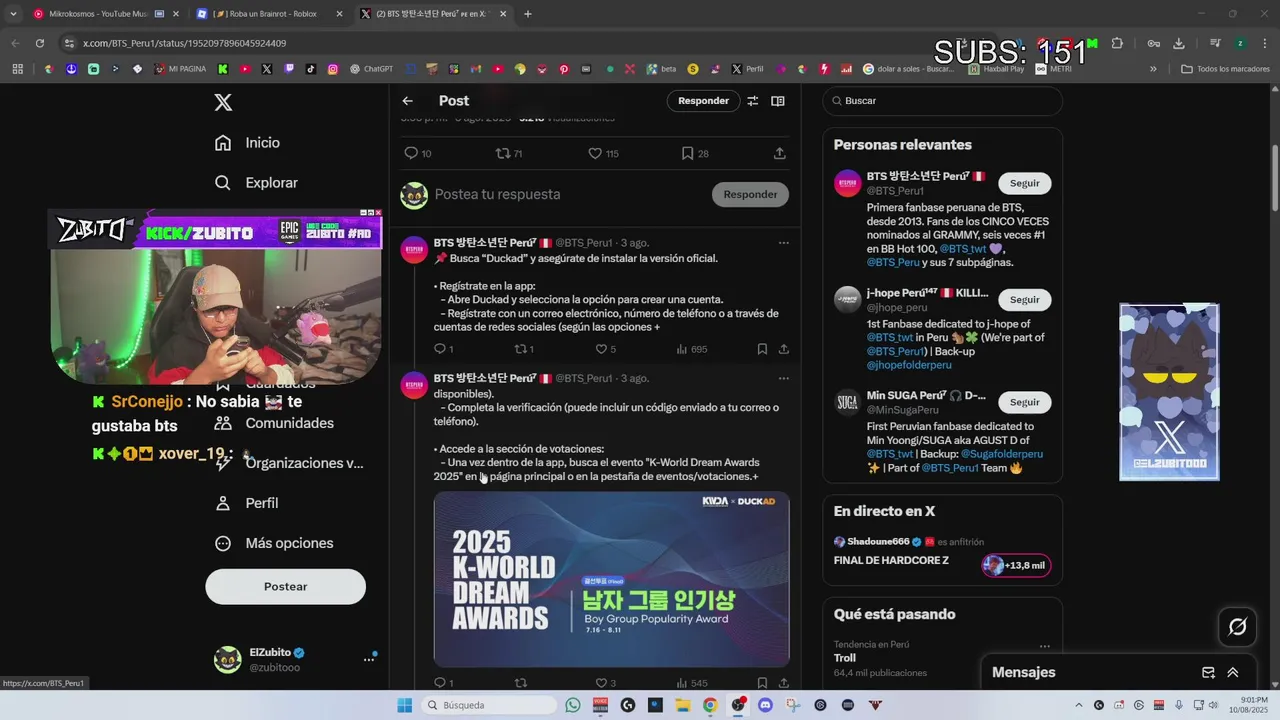Viewport: 1280px width, 720px height.
Task: Open WhatsApp from taskbar
Action: coord(573,705)
